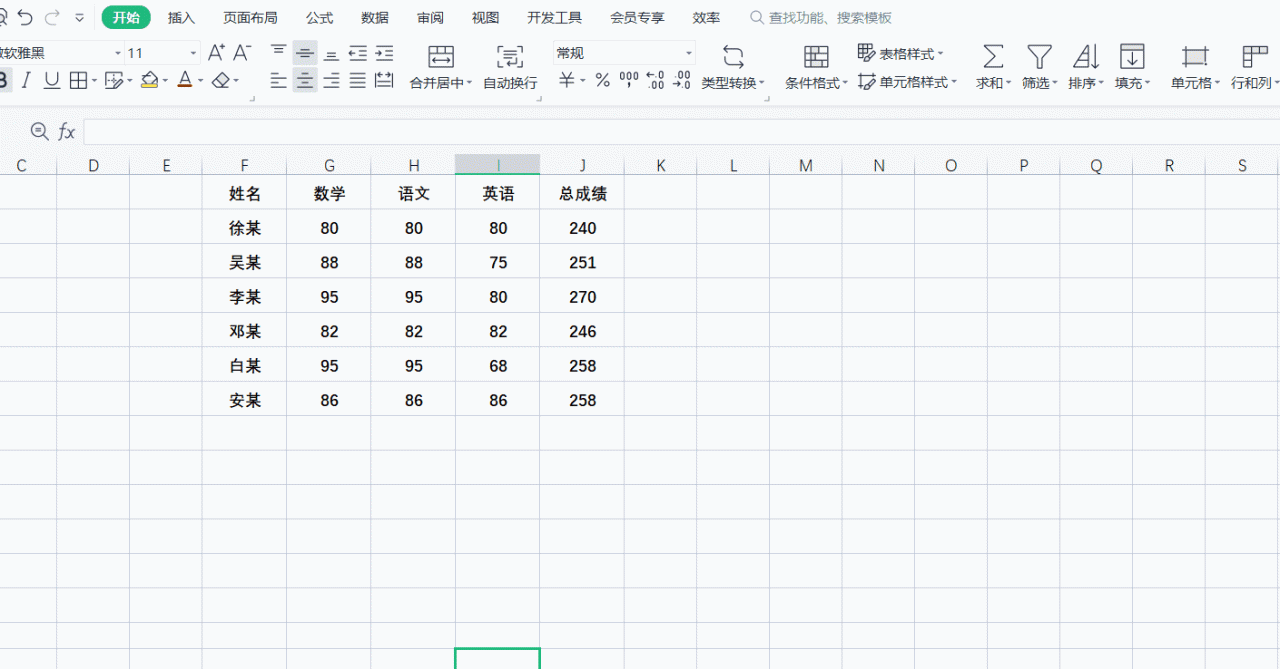Click the formula bar input field
This screenshot has height=669, width=1280.
click(681, 131)
